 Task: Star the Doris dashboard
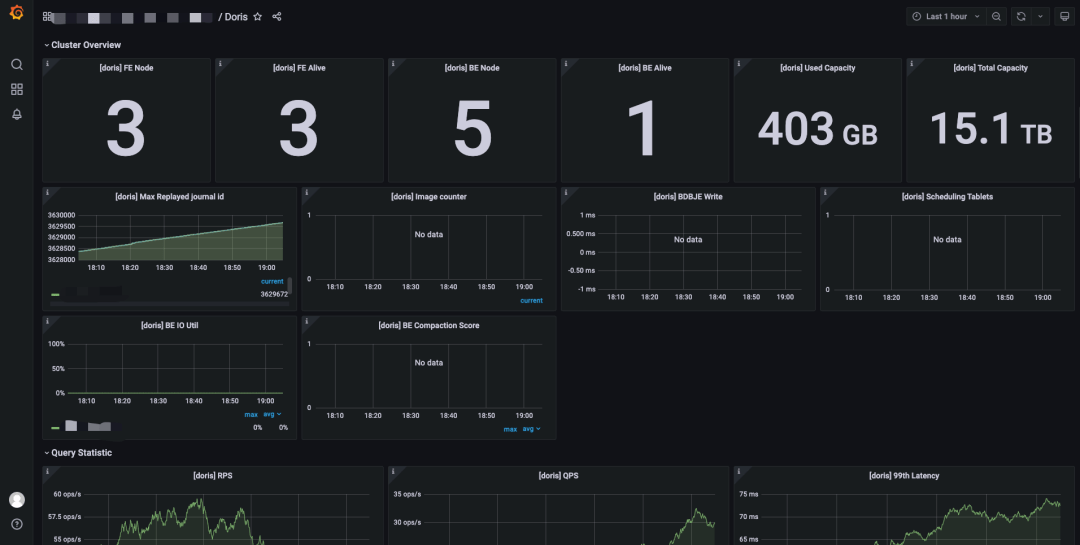pos(258,17)
